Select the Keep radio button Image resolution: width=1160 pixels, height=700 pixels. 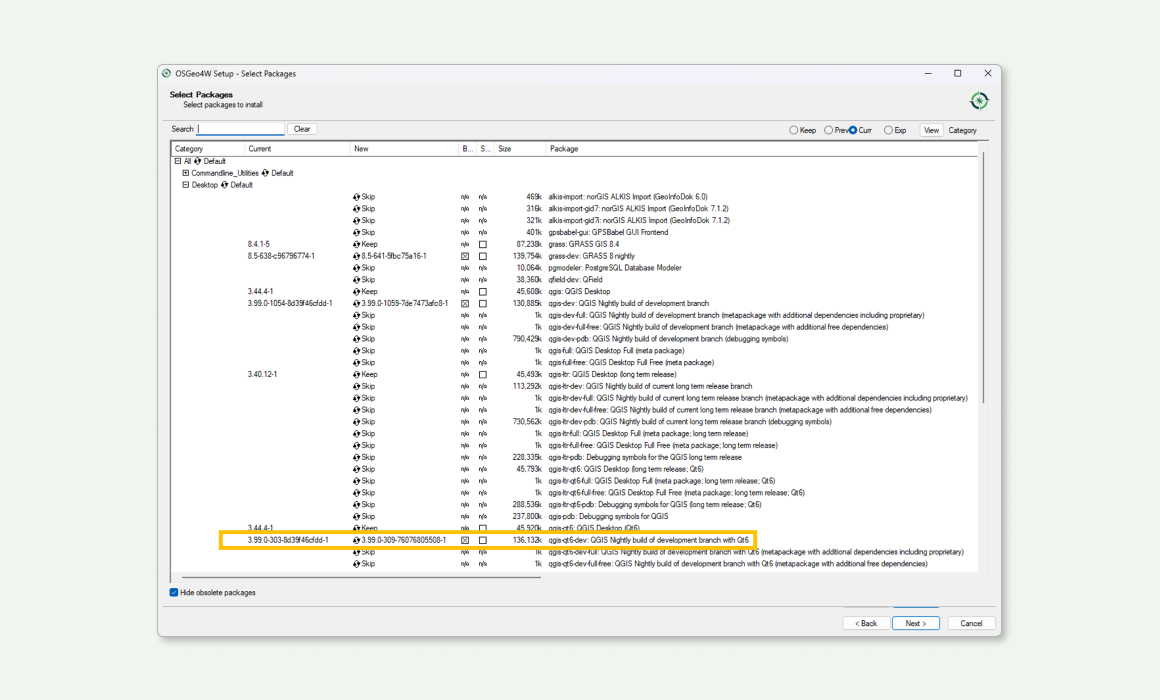pos(794,130)
